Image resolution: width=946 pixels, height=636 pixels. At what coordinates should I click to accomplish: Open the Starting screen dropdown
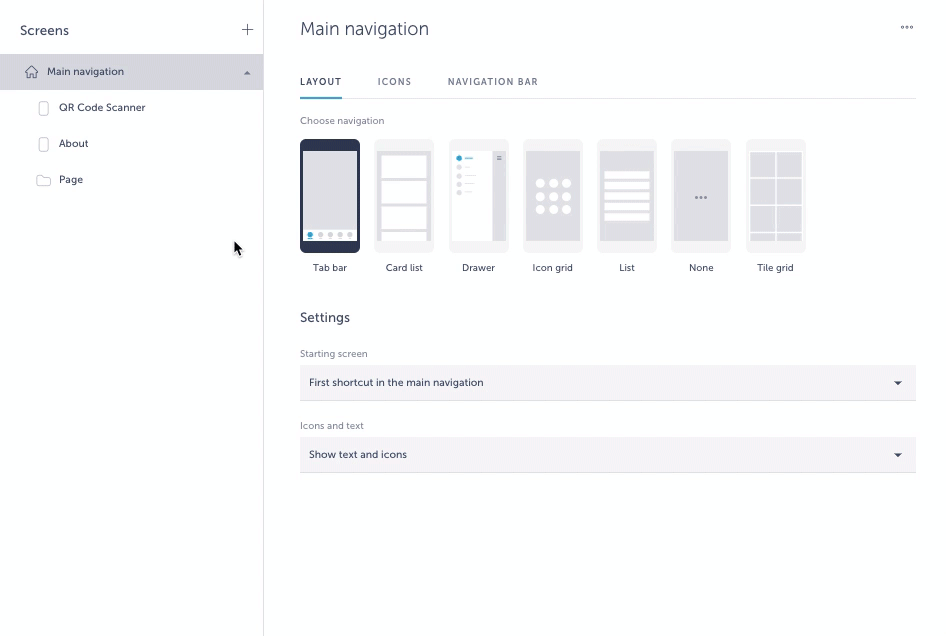tap(608, 383)
